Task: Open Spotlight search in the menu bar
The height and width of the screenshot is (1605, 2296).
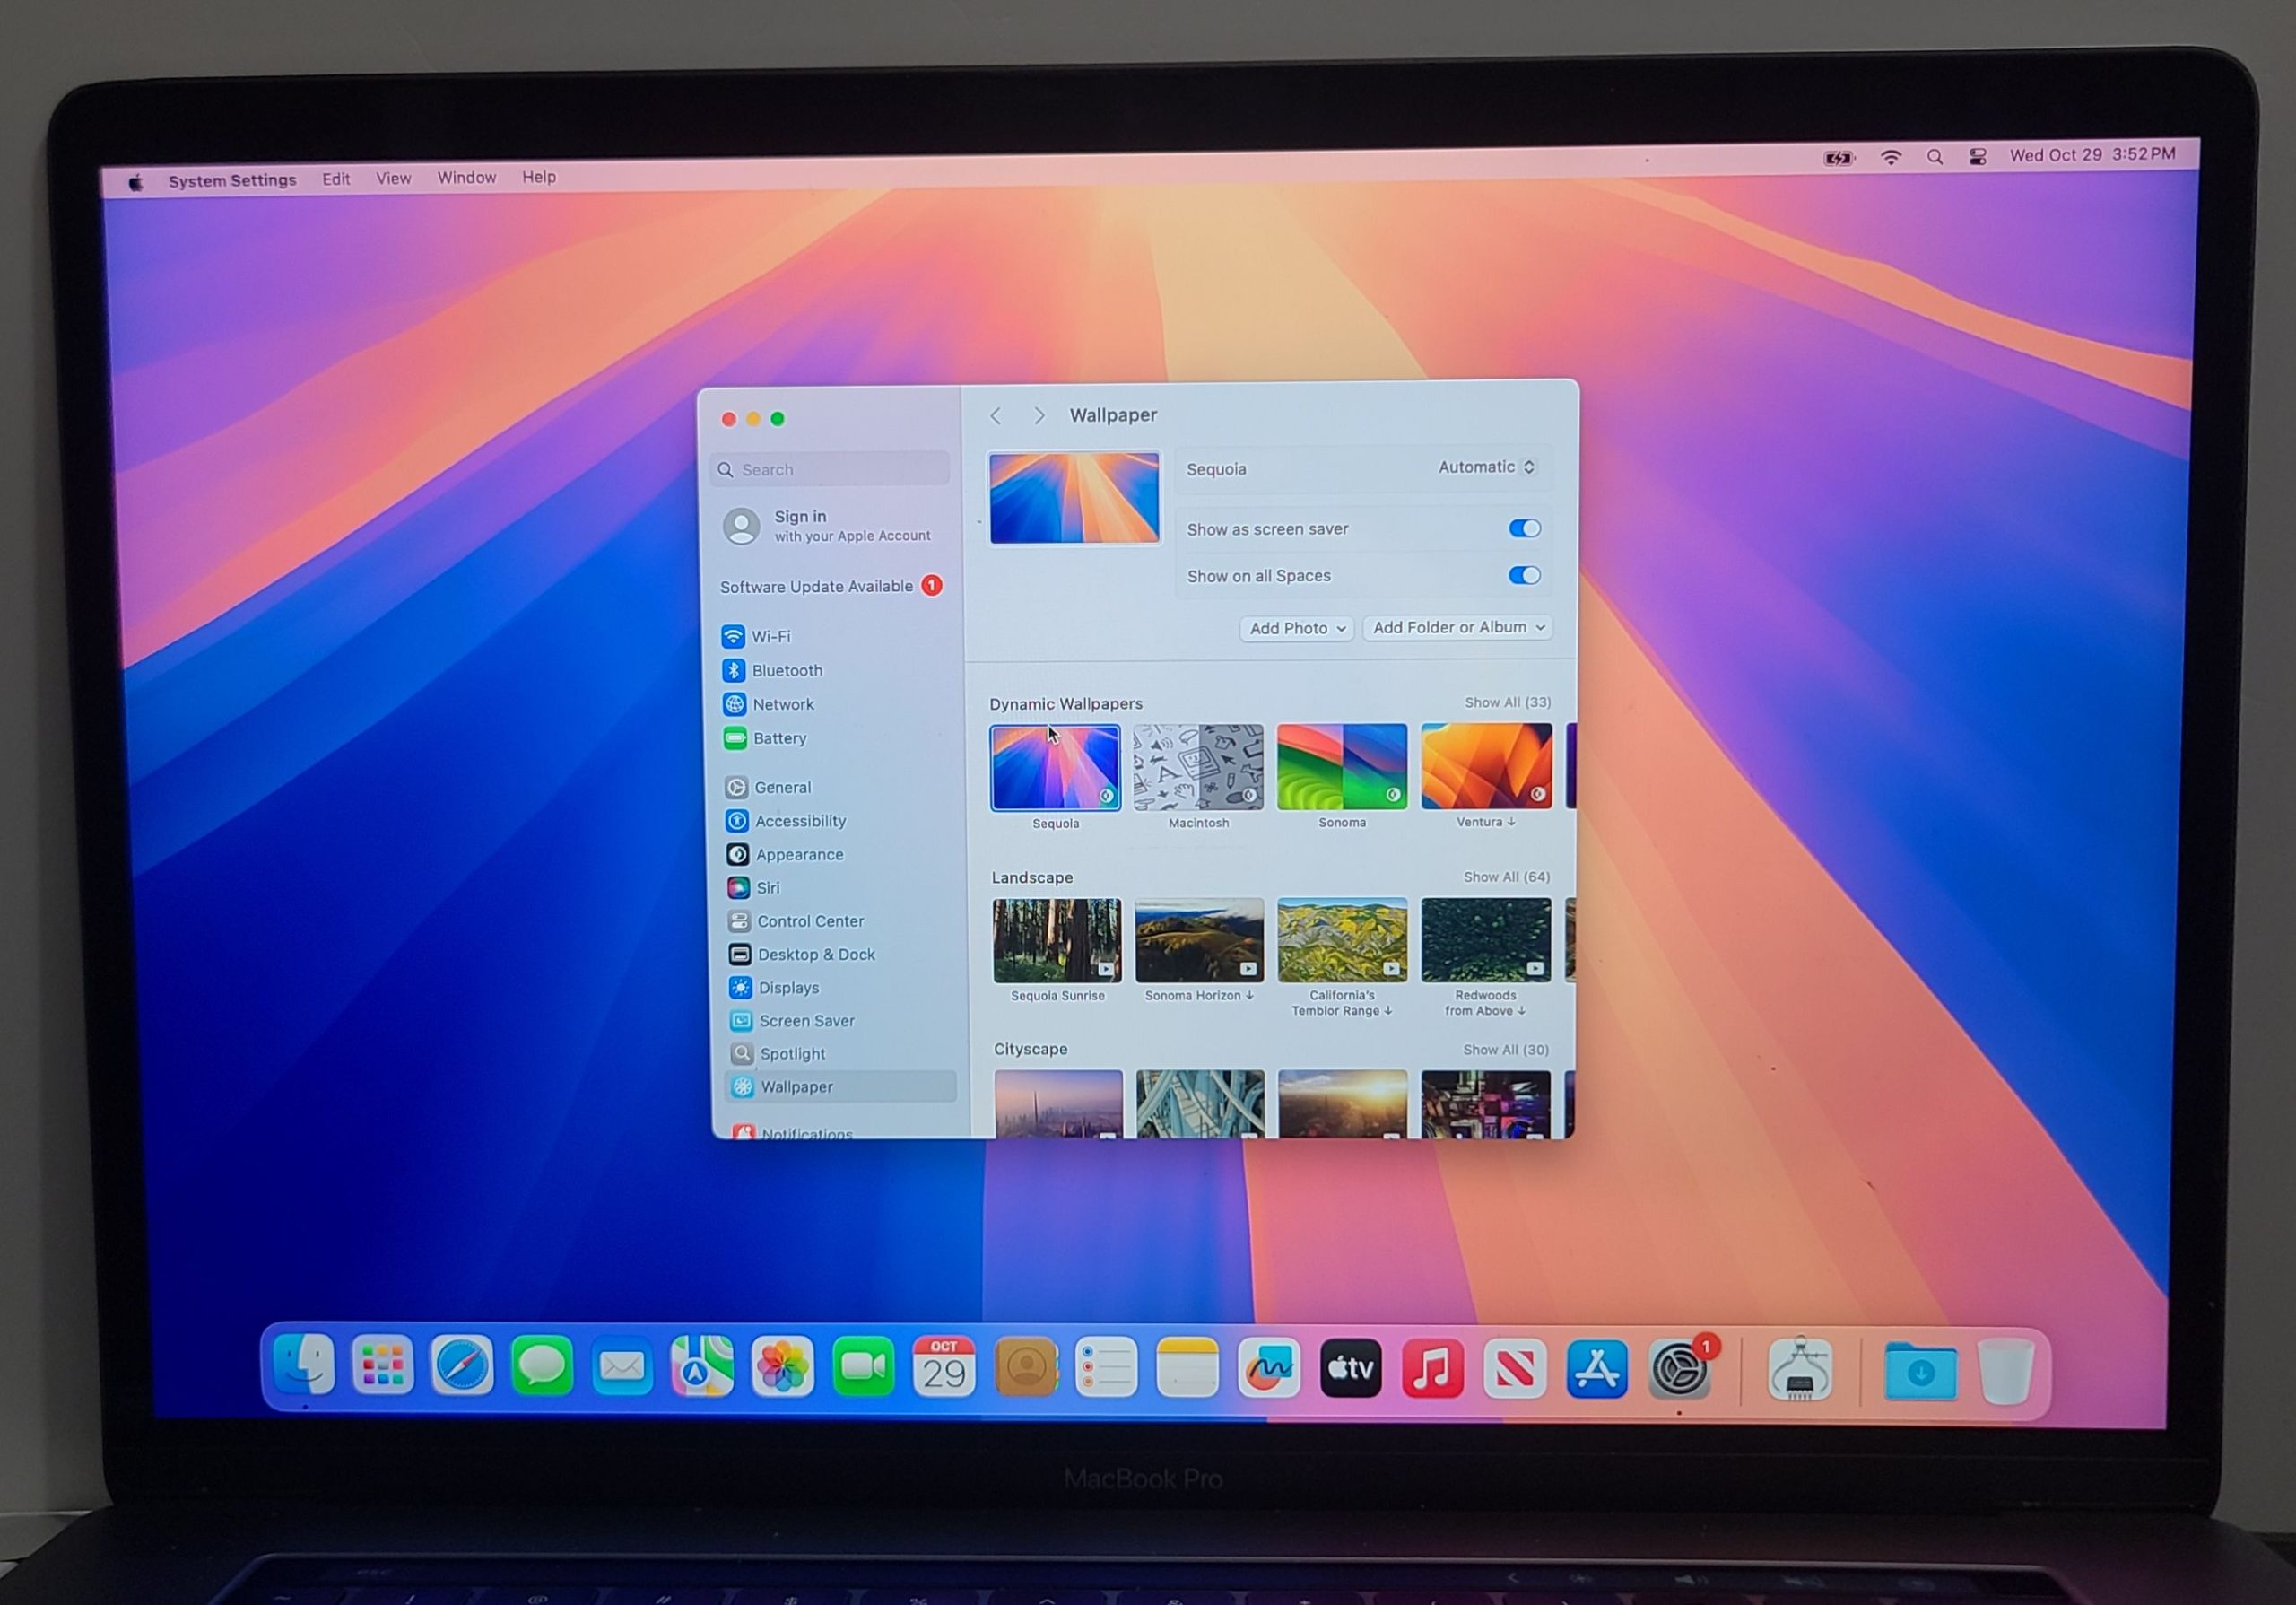Action: click(x=1935, y=157)
